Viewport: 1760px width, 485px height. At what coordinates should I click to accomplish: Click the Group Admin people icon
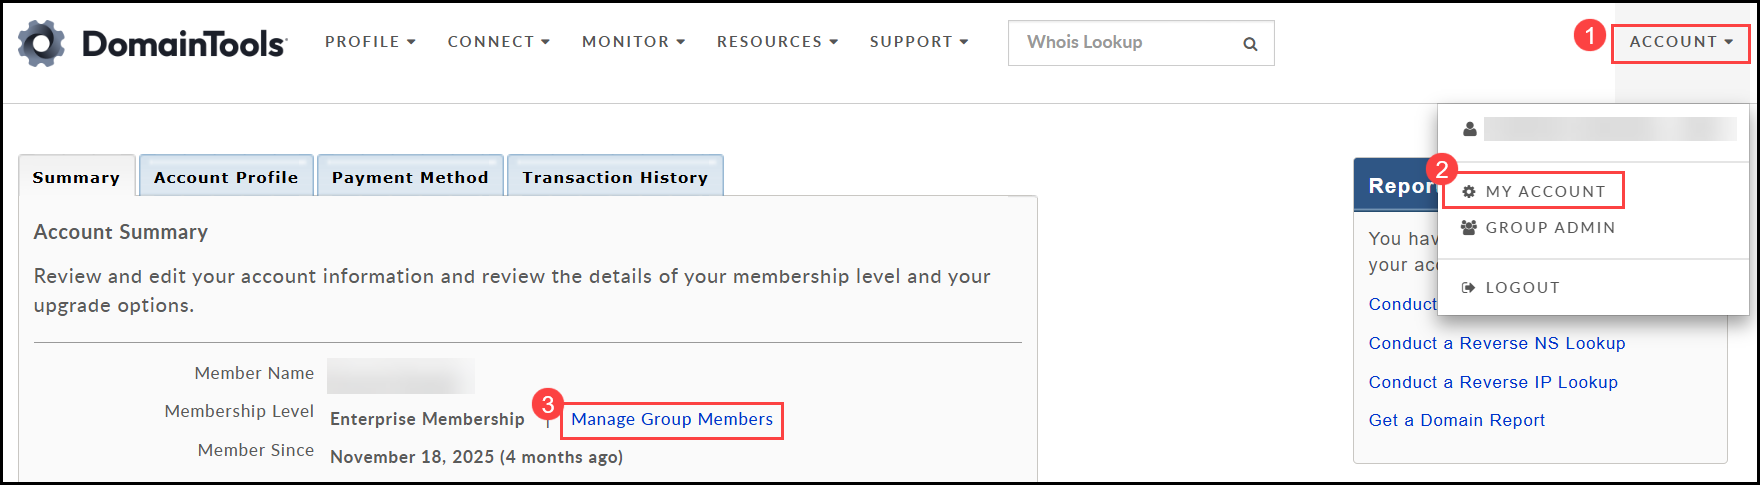(1469, 228)
